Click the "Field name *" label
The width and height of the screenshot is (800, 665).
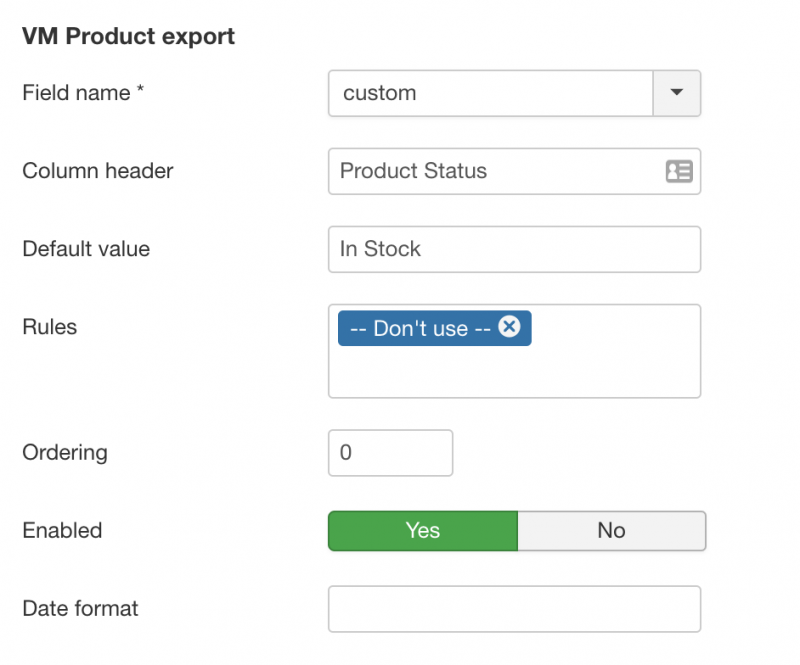click(x=83, y=93)
